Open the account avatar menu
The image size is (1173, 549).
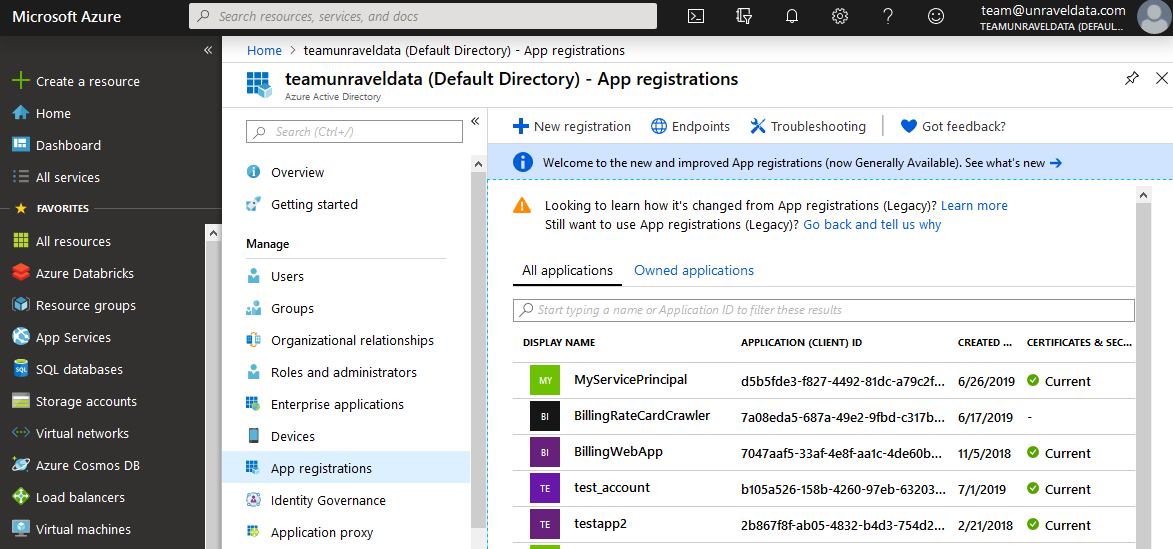[x=1154, y=17]
